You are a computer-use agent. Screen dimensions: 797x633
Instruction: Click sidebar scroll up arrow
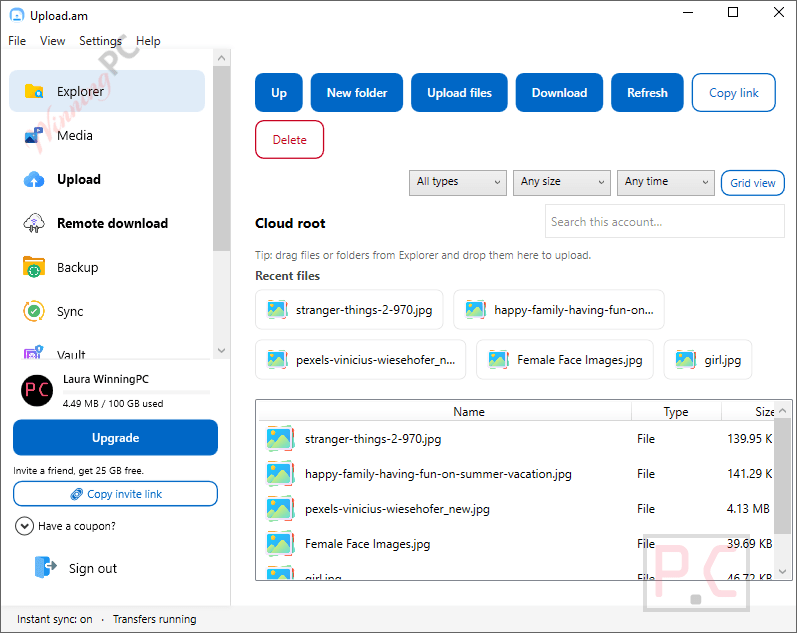coord(222,58)
